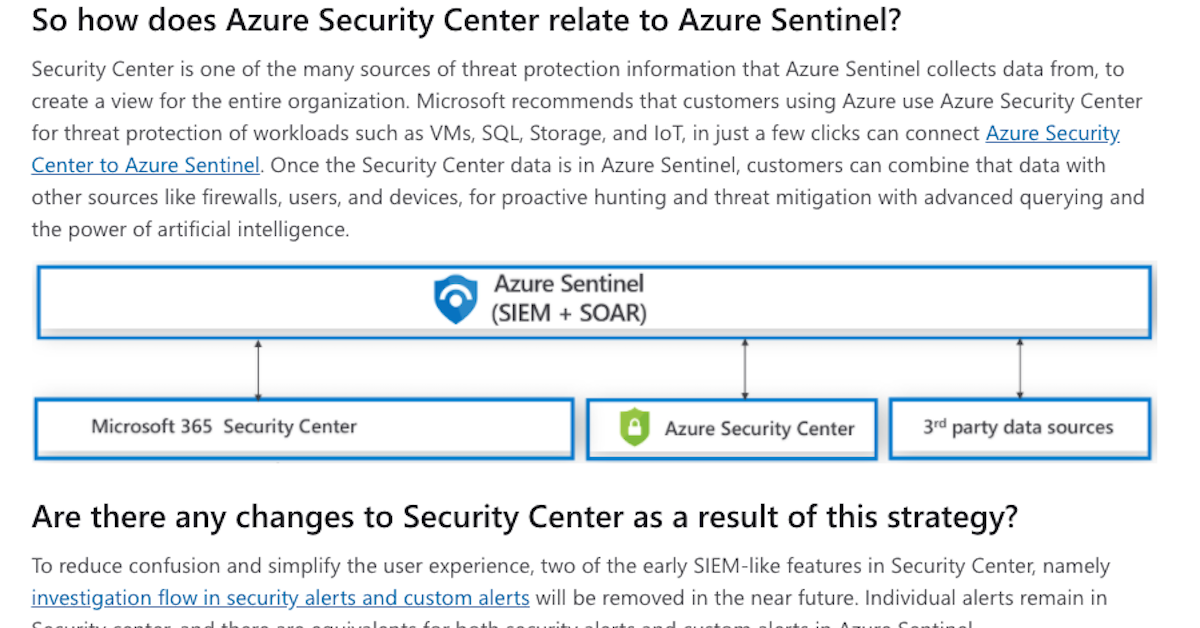The width and height of the screenshot is (1200, 628).
Task: Click the 'Azure Security' link text ending line three
Action: [x=1052, y=133]
